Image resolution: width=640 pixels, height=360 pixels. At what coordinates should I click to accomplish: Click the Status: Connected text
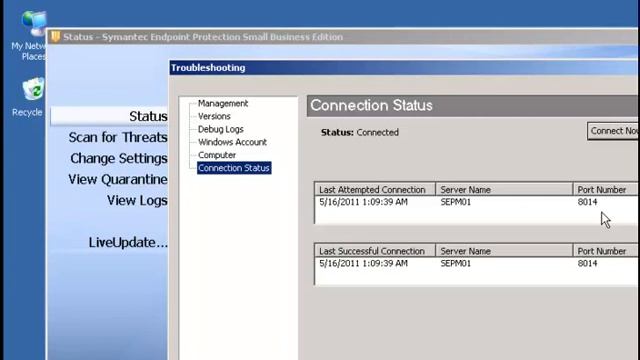pyautogui.click(x=360, y=132)
